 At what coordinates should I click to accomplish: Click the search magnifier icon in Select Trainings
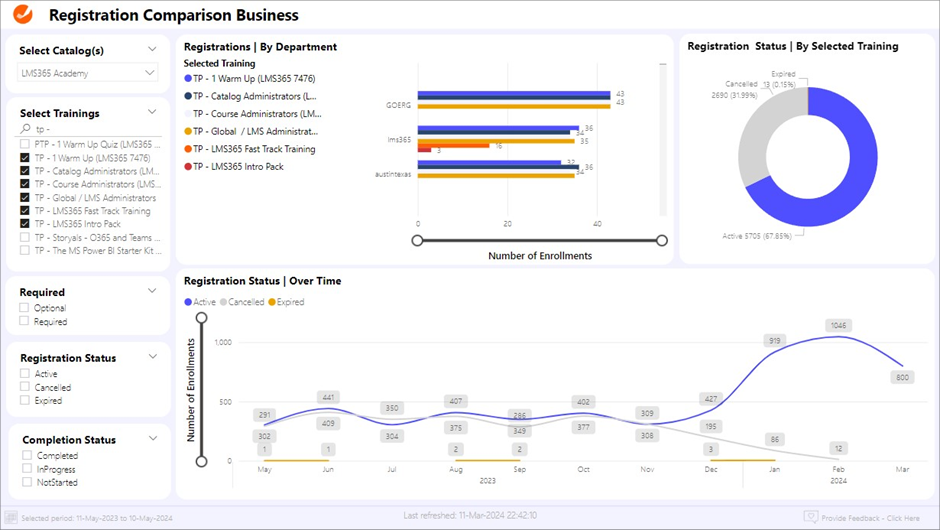26,130
